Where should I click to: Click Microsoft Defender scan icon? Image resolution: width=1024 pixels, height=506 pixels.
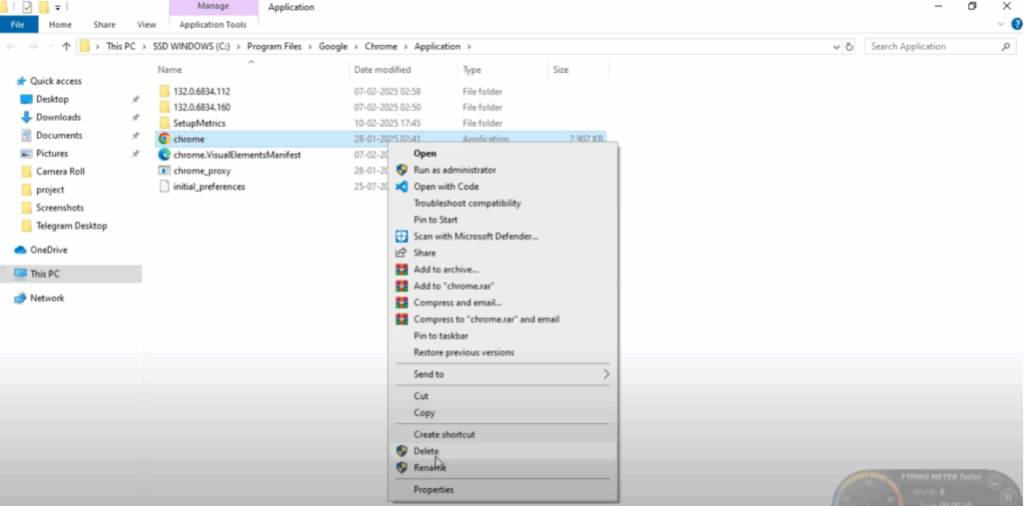pos(402,236)
